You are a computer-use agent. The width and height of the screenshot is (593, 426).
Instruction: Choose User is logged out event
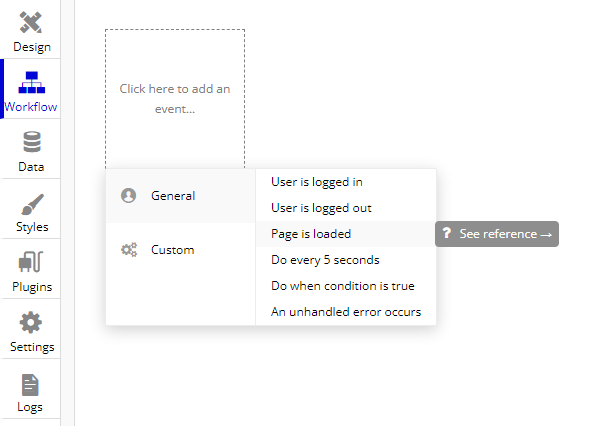pos(321,208)
